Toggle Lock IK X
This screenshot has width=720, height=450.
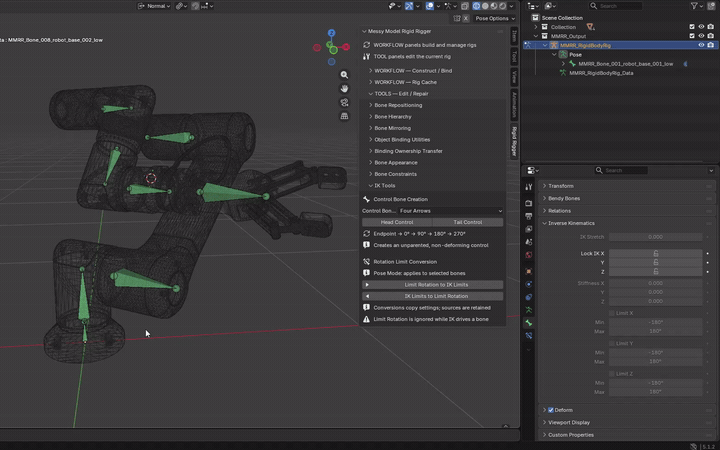click(x=655, y=253)
